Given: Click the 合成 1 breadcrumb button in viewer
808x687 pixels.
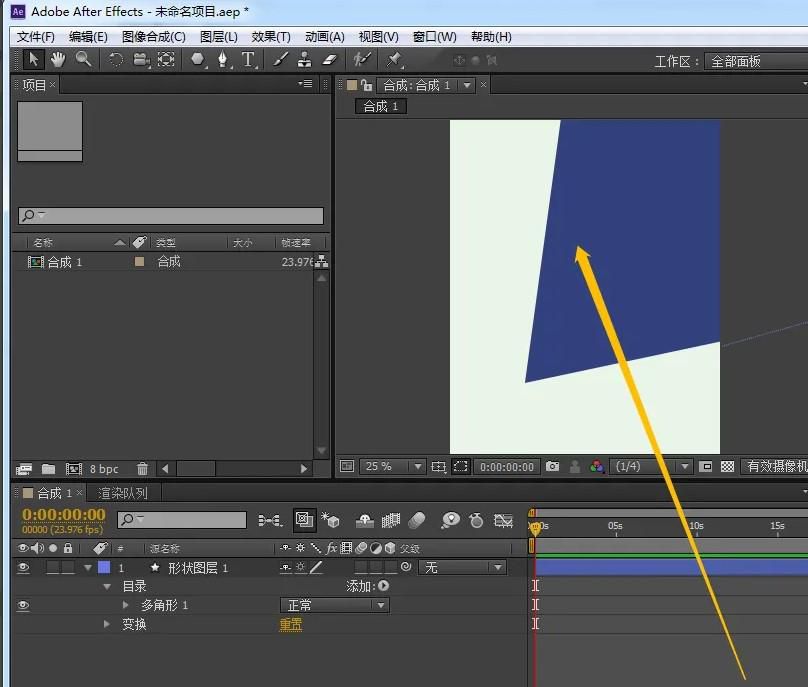Looking at the screenshot, I should tap(381, 106).
